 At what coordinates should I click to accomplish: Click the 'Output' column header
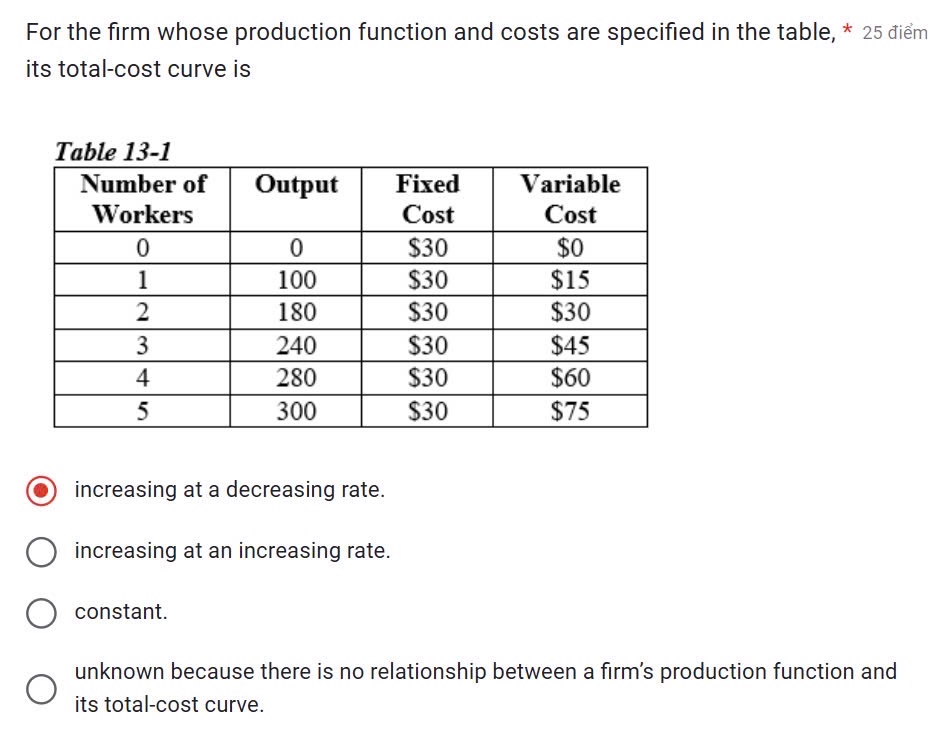[297, 184]
